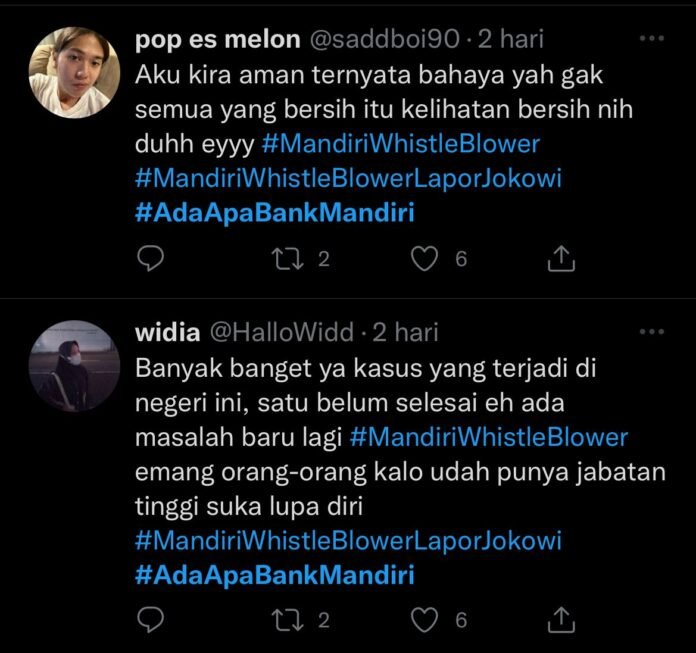
Task: Open #MandiriWhistleBlower hashtag in first tweet
Action: click(x=401, y=144)
